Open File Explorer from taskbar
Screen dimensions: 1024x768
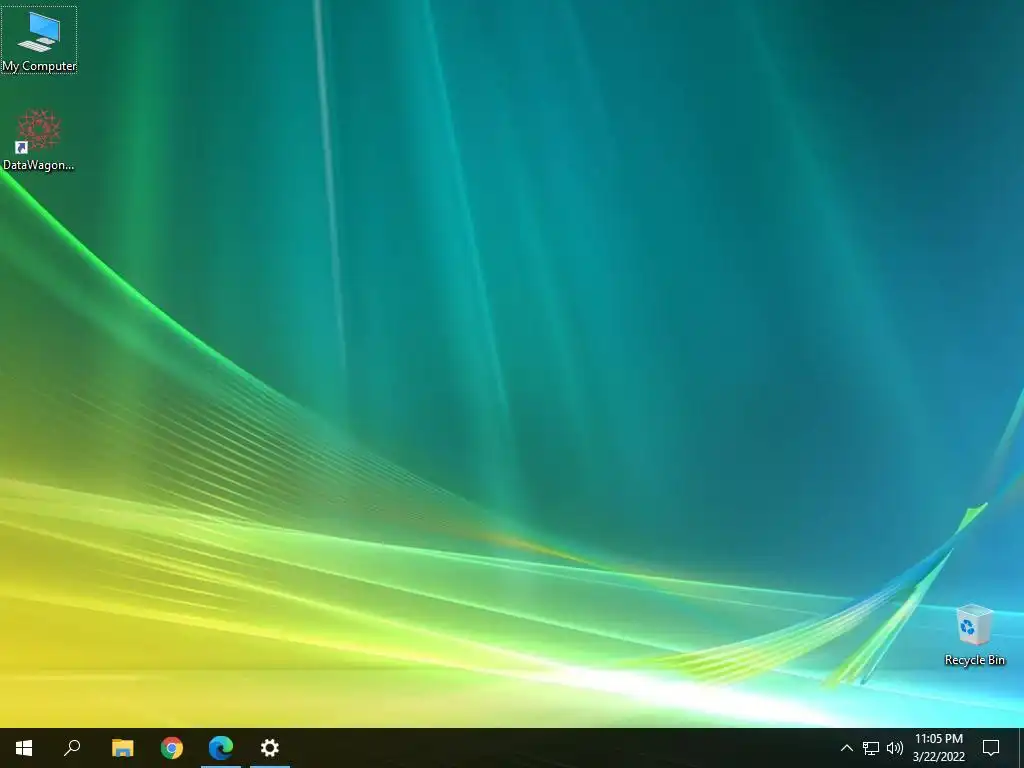[x=122, y=748]
